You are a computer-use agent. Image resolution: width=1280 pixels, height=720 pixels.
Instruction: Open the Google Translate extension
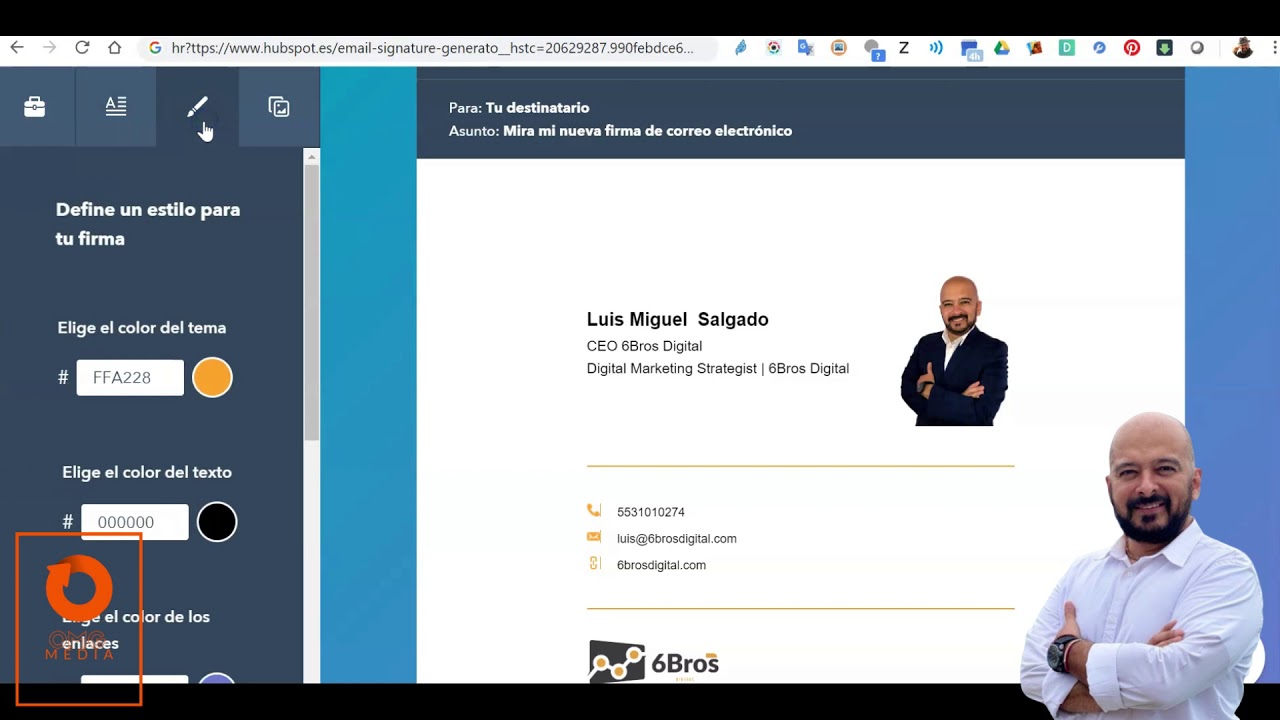pyautogui.click(x=806, y=48)
